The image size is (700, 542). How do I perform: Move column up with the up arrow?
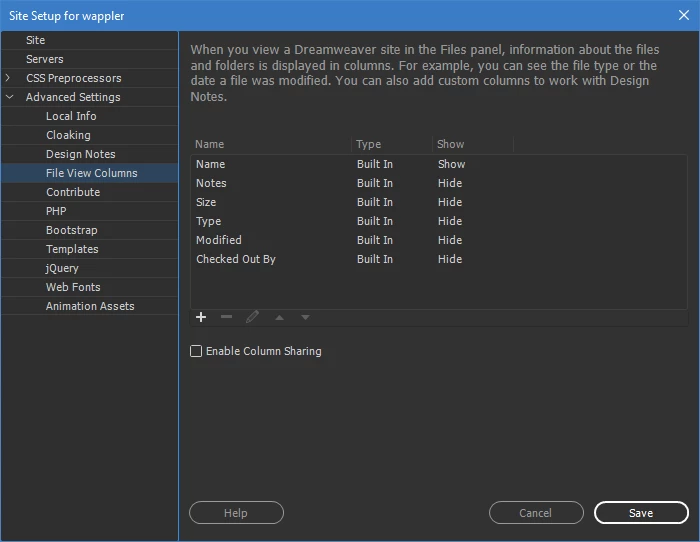click(x=279, y=317)
